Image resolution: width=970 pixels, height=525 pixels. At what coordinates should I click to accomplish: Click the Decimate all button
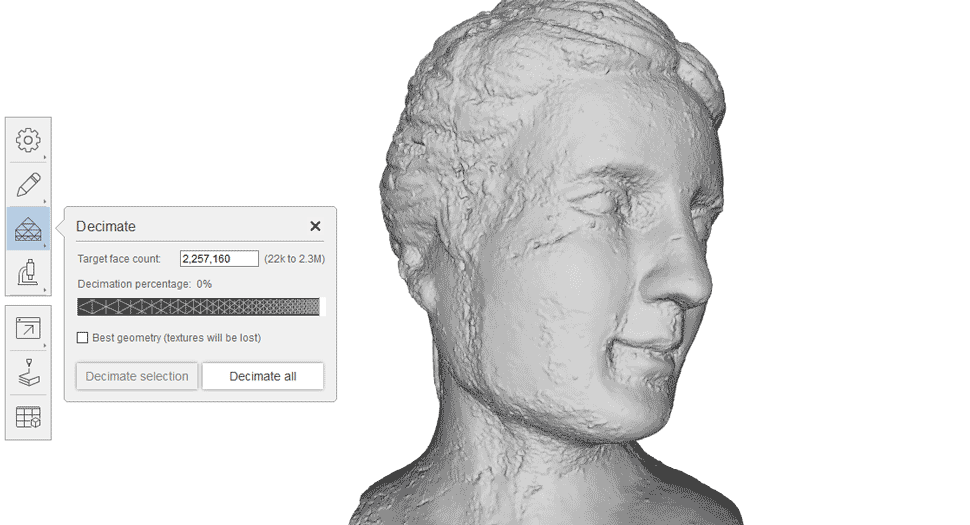tap(263, 376)
